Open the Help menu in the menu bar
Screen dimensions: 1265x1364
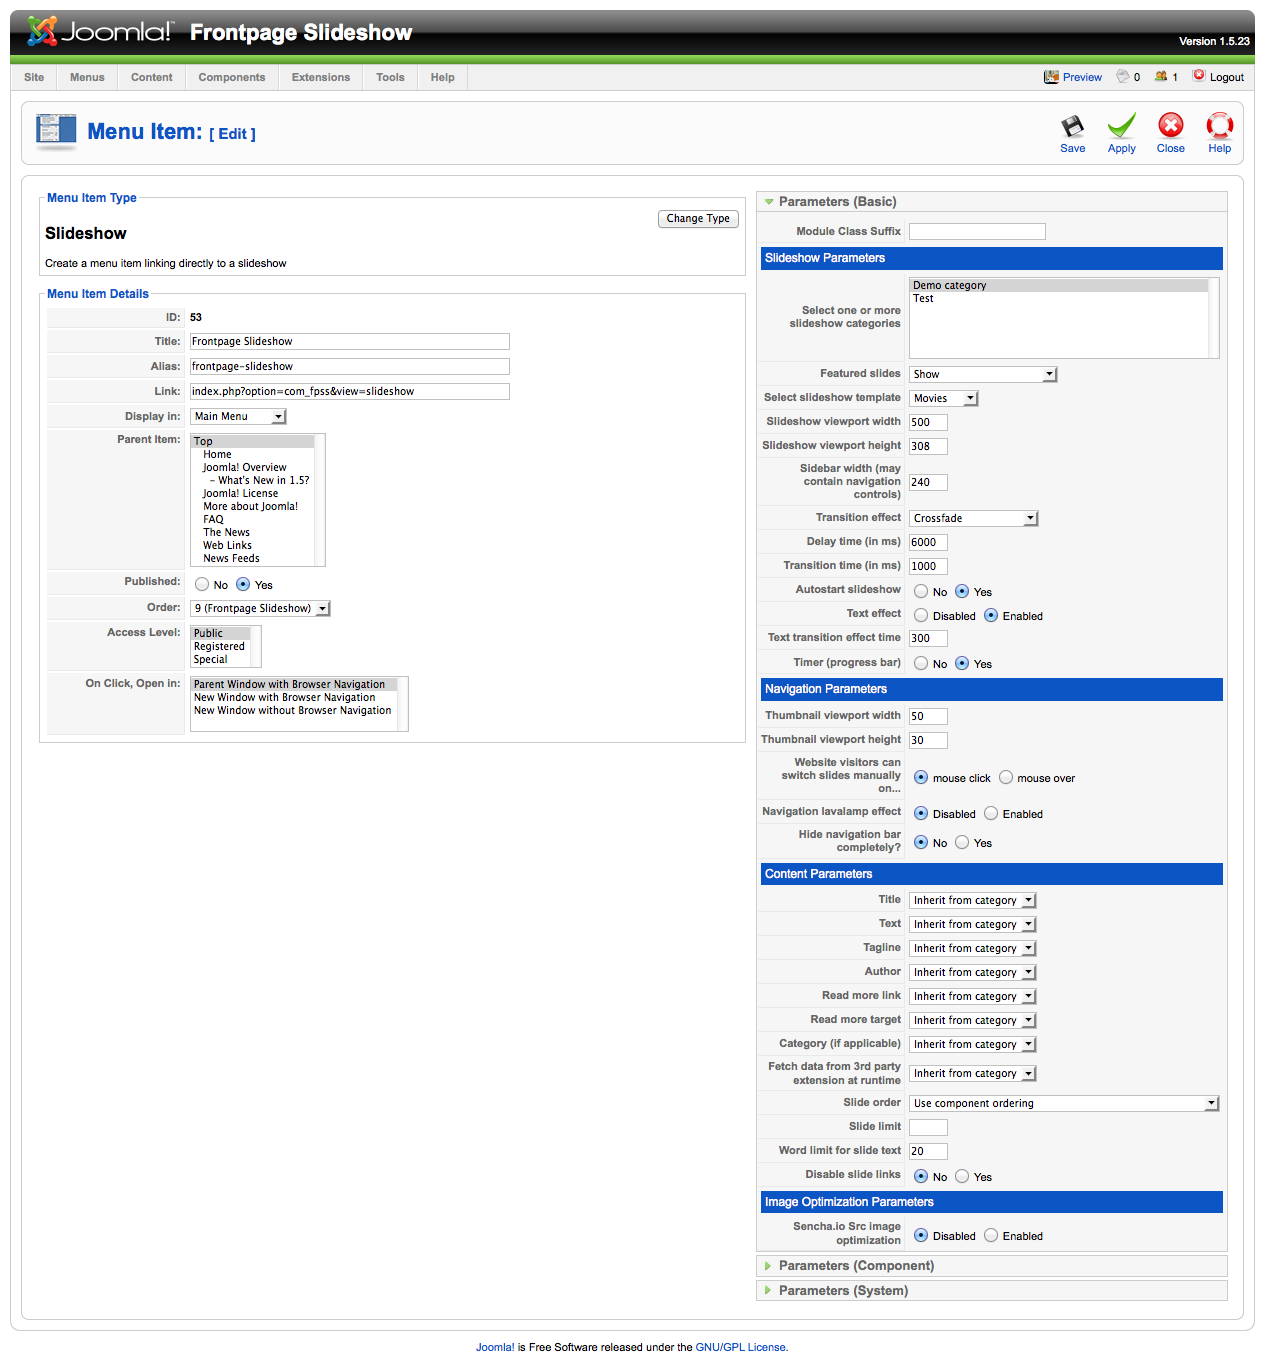pyautogui.click(x=443, y=78)
